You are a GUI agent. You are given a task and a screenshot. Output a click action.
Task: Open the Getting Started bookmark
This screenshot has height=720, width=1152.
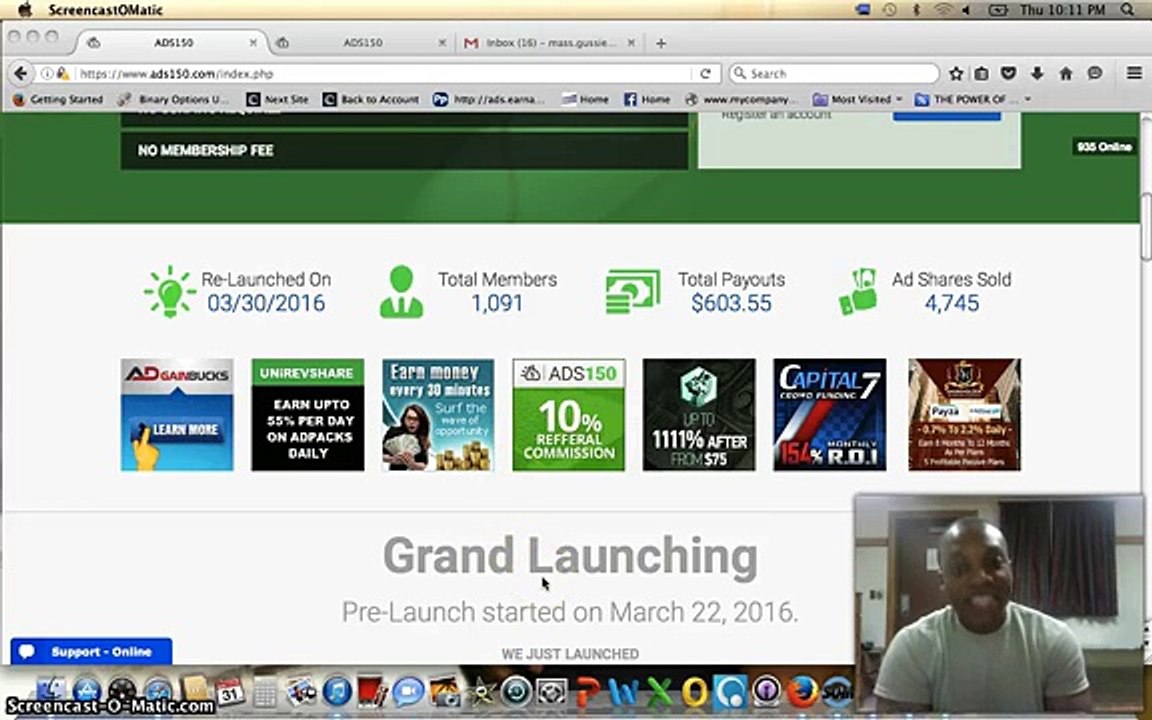(58, 99)
